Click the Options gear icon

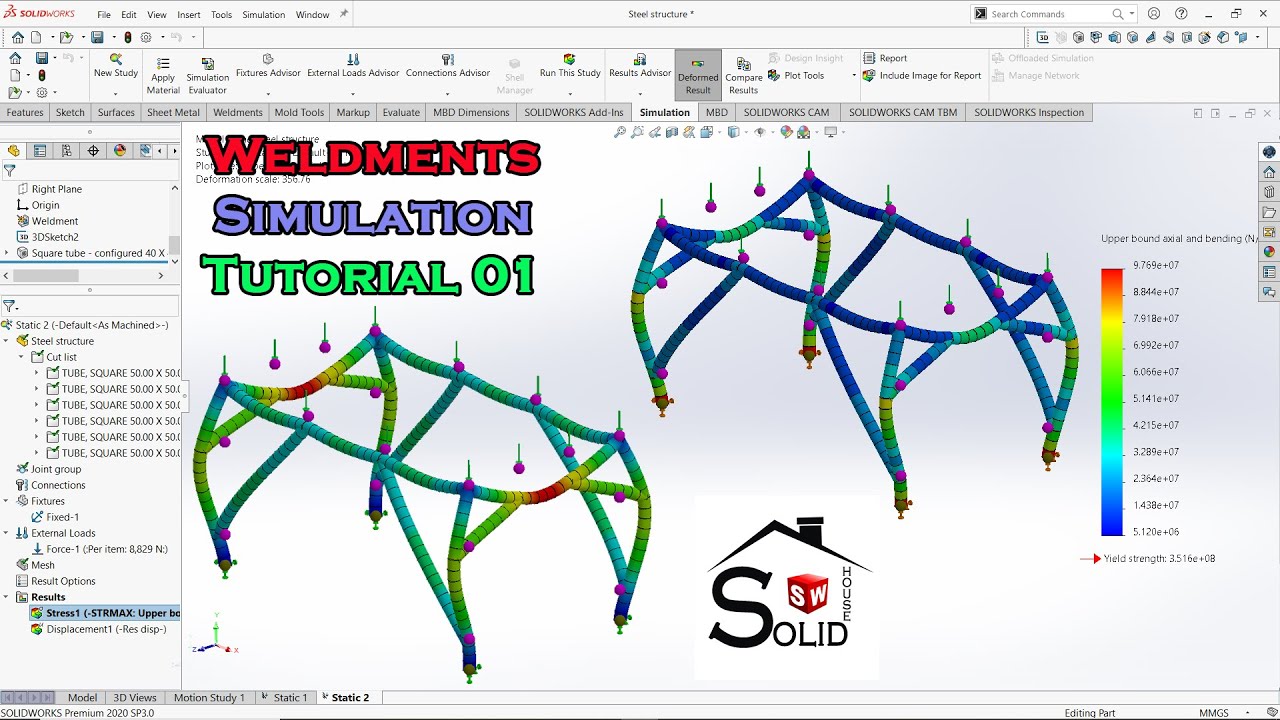point(146,37)
